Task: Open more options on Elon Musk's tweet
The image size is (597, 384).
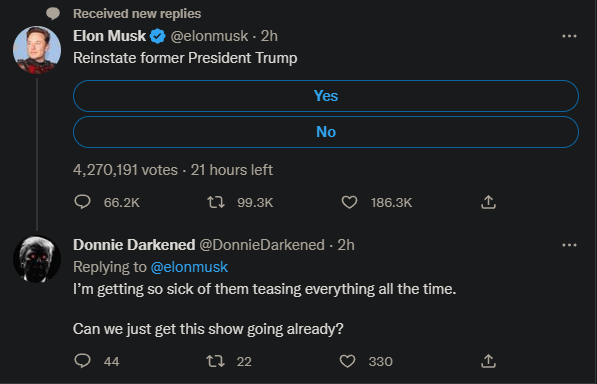Action: click(x=569, y=36)
